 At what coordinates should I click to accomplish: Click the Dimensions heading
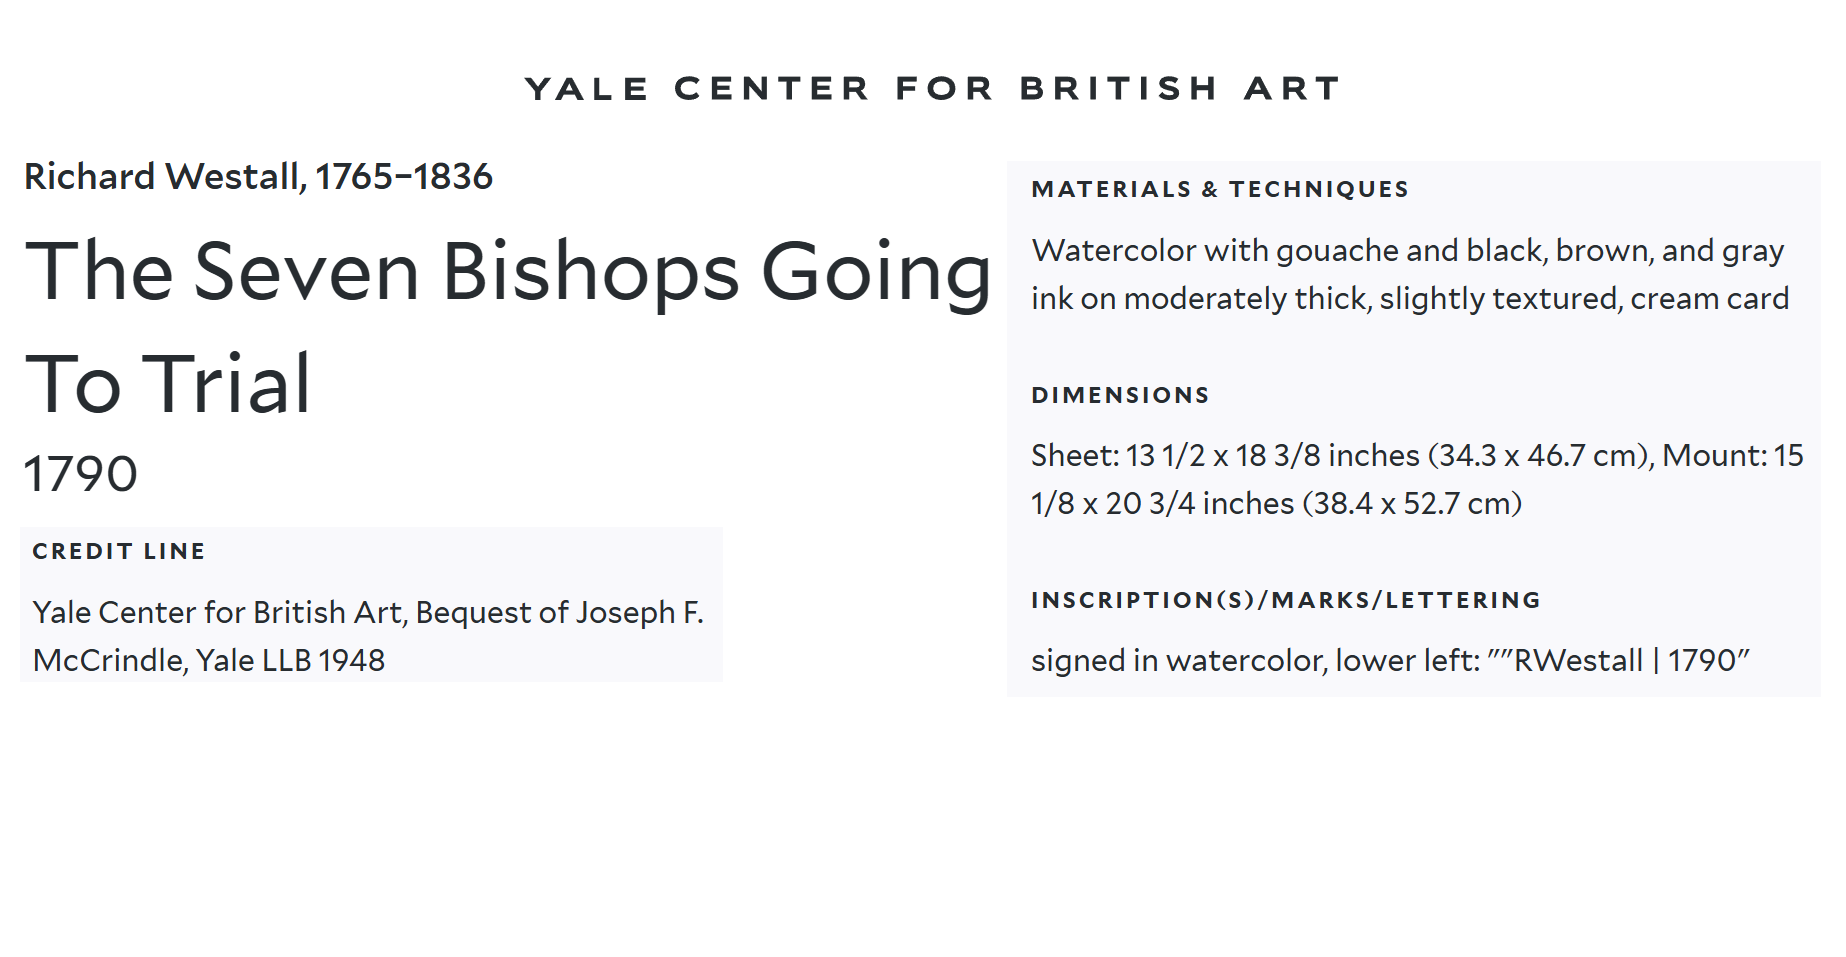pos(1120,395)
